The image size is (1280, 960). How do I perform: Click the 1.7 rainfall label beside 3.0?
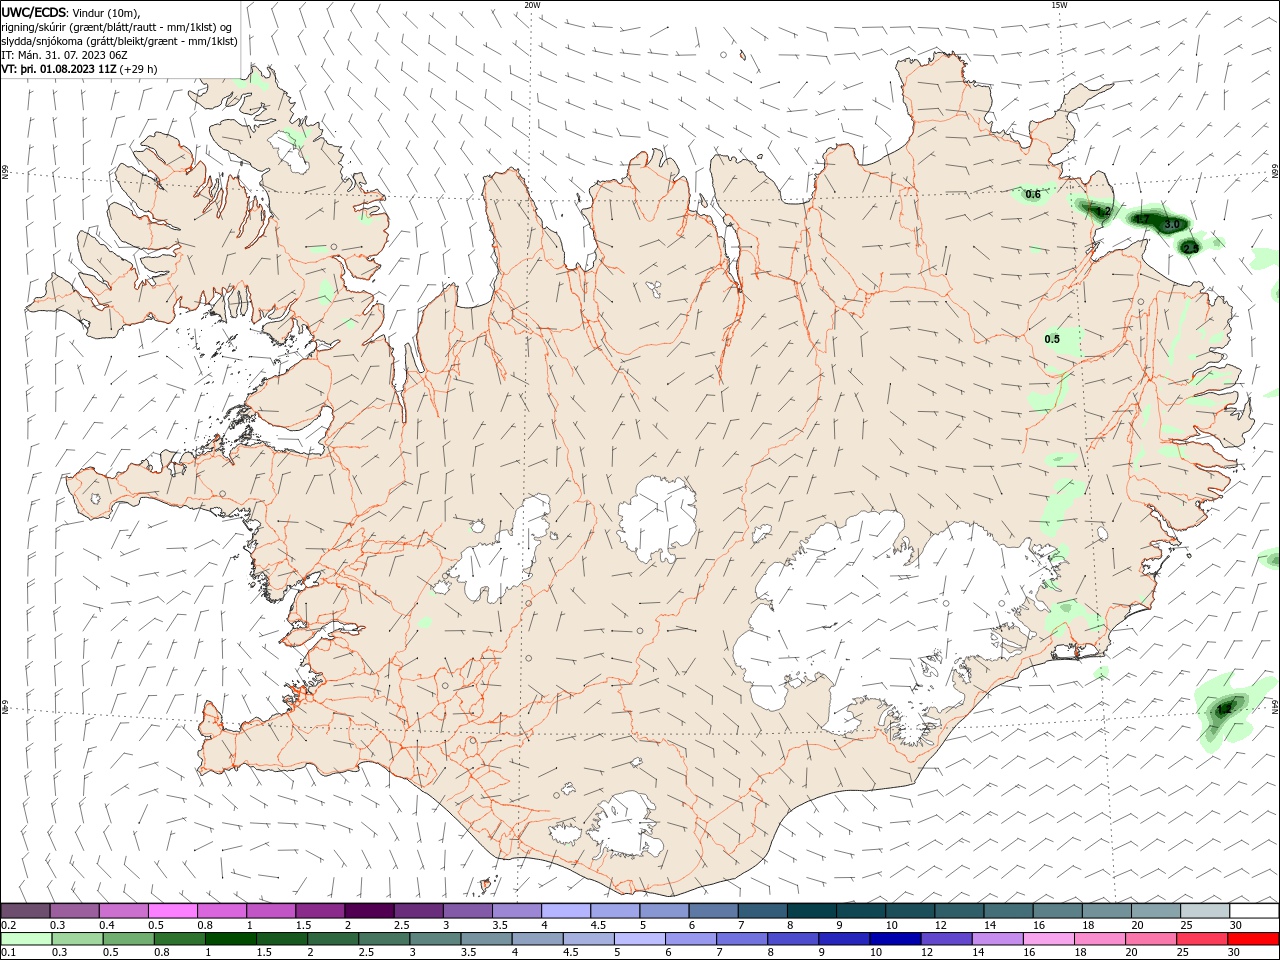1142,218
